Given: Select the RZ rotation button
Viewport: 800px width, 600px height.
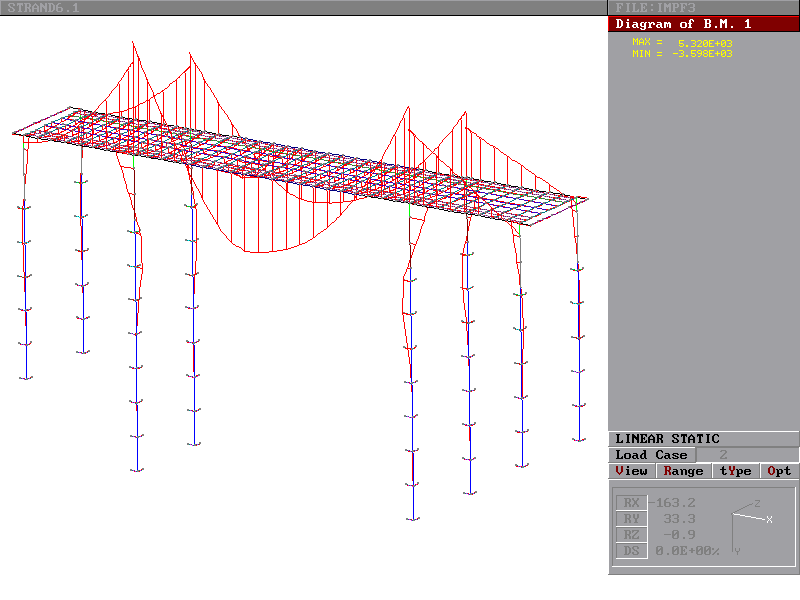Looking at the screenshot, I should [x=630, y=535].
